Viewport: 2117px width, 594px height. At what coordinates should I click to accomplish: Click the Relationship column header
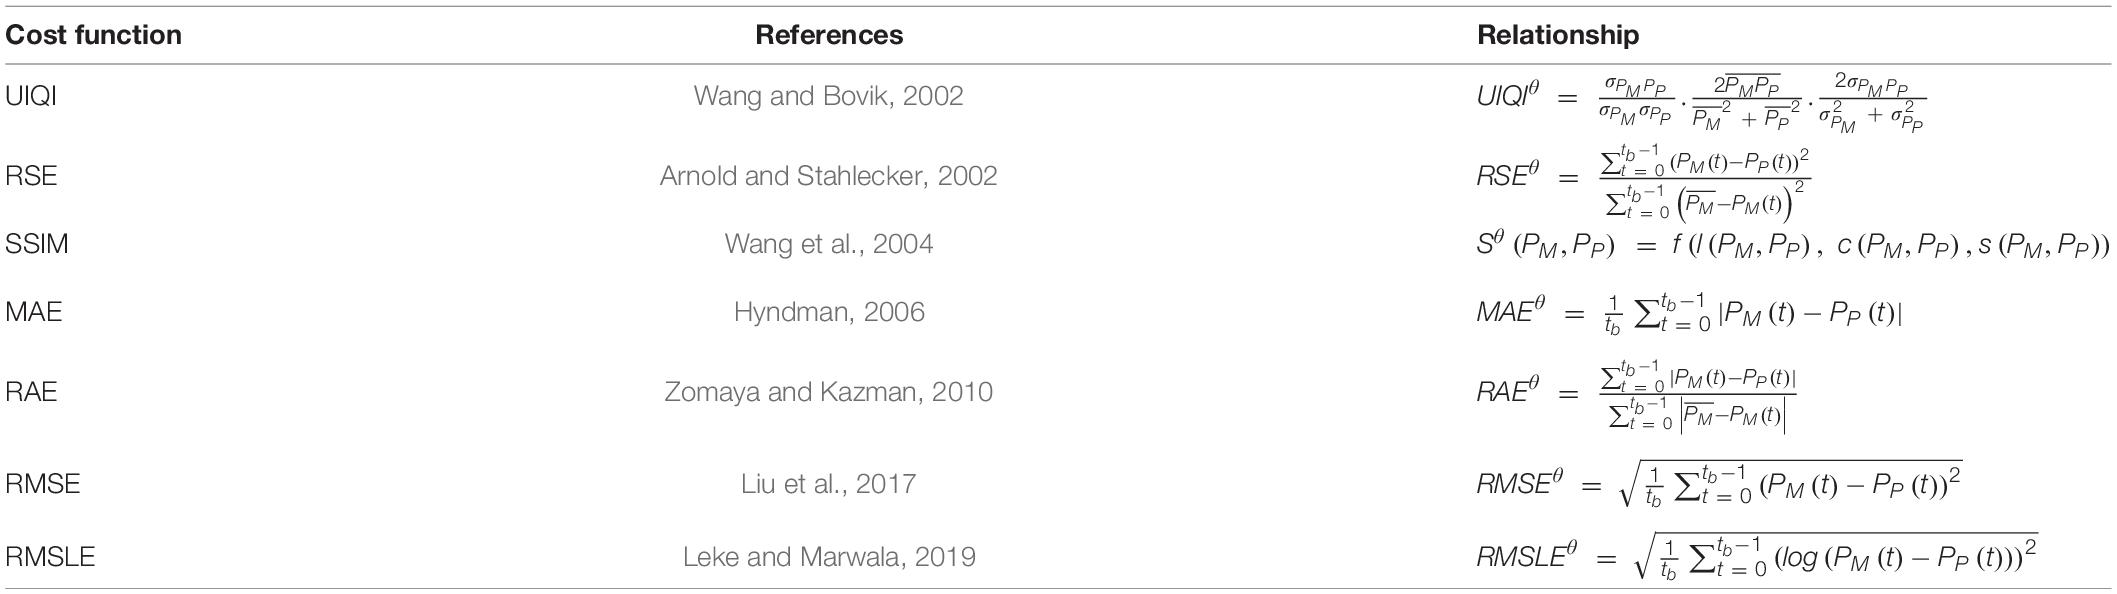click(1558, 35)
